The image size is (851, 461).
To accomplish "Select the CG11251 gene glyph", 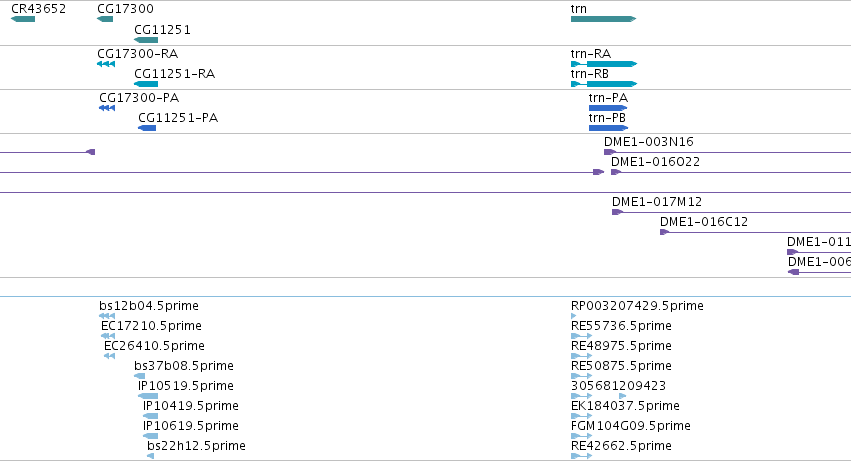I will click(146, 40).
